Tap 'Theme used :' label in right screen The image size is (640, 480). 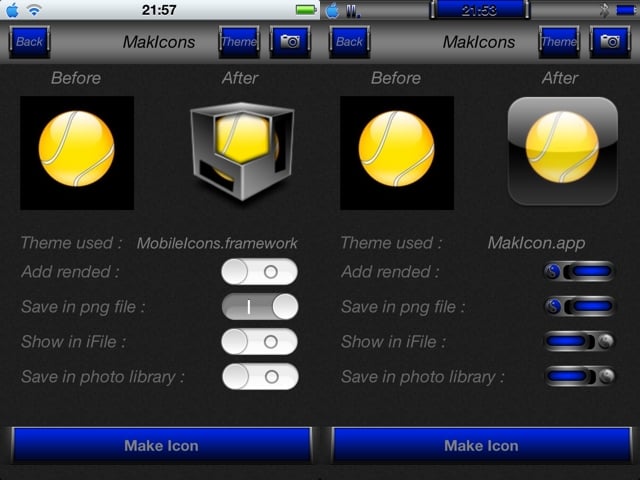point(391,243)
